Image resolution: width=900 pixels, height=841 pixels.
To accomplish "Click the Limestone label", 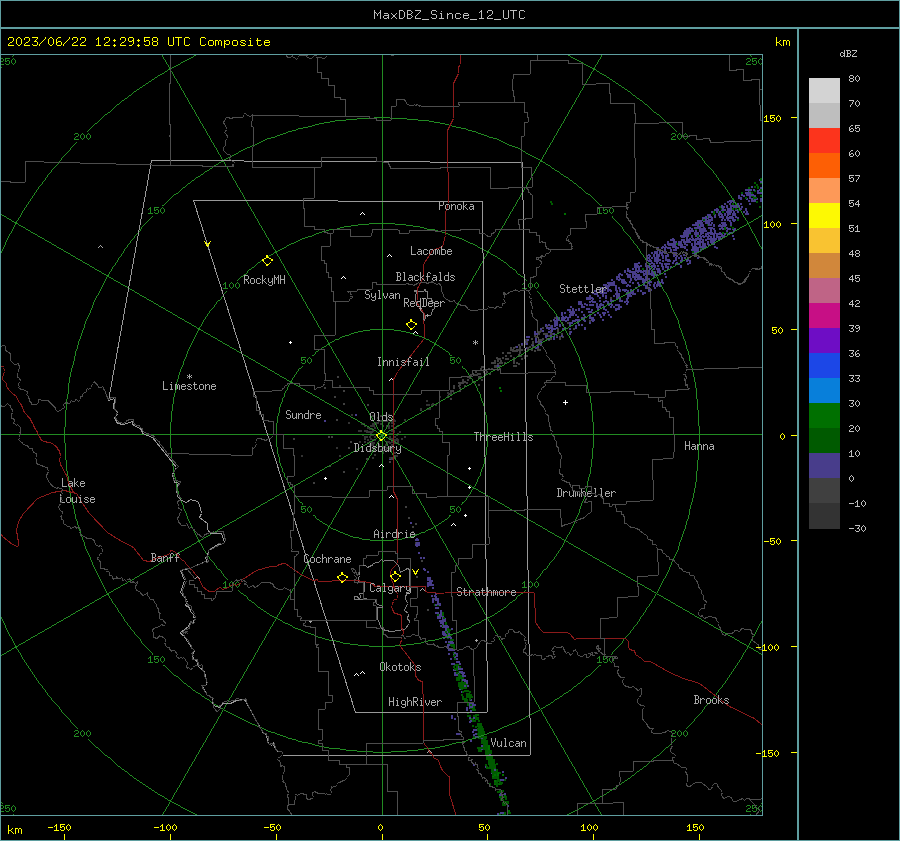I will [x=189, y=386].
